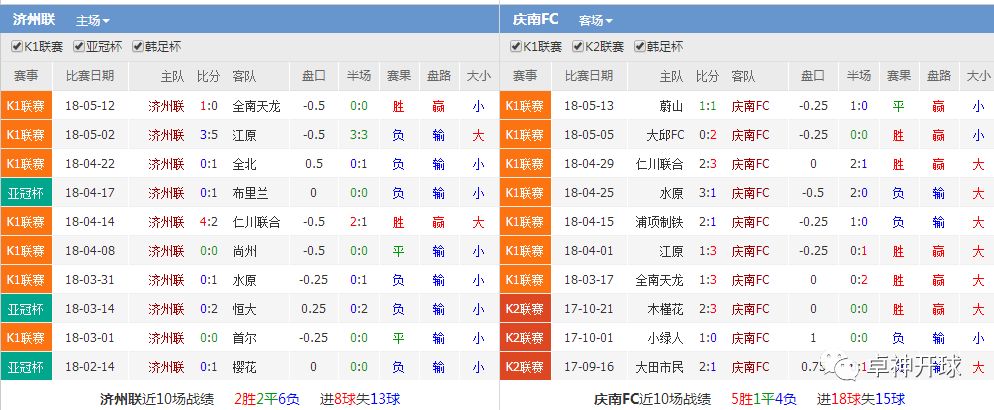This screenshot has width=994, height=410.
Task: Click the 亚冠杯 tag on 18-02-14 row
Action: (26, 367)
